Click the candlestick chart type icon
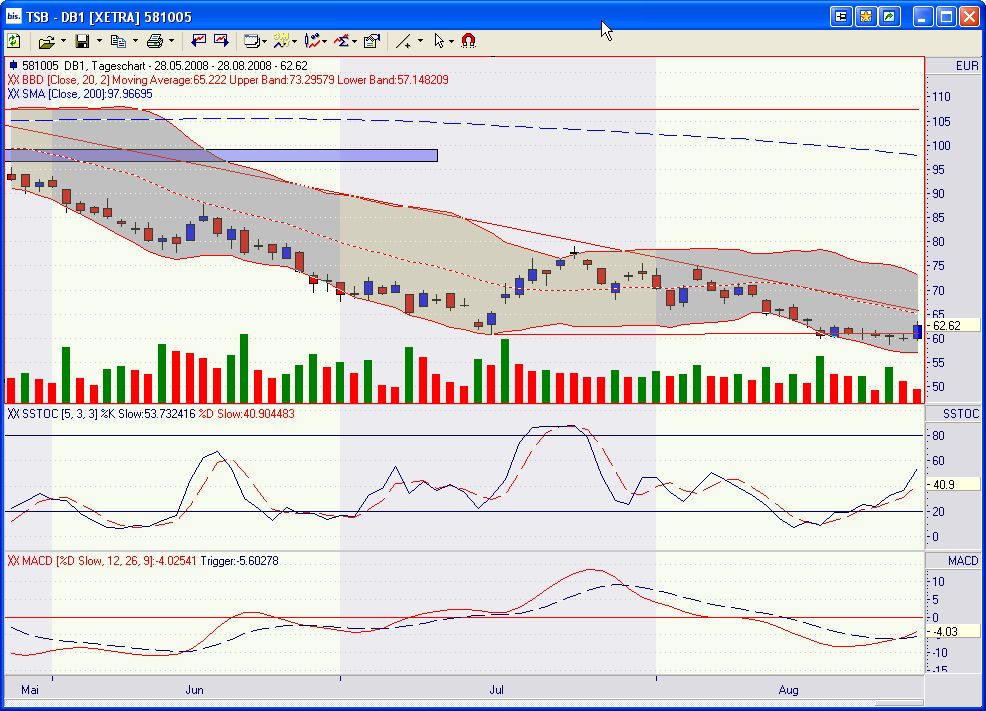The height and width of the screenshot is (711, 986). (312, 41)
